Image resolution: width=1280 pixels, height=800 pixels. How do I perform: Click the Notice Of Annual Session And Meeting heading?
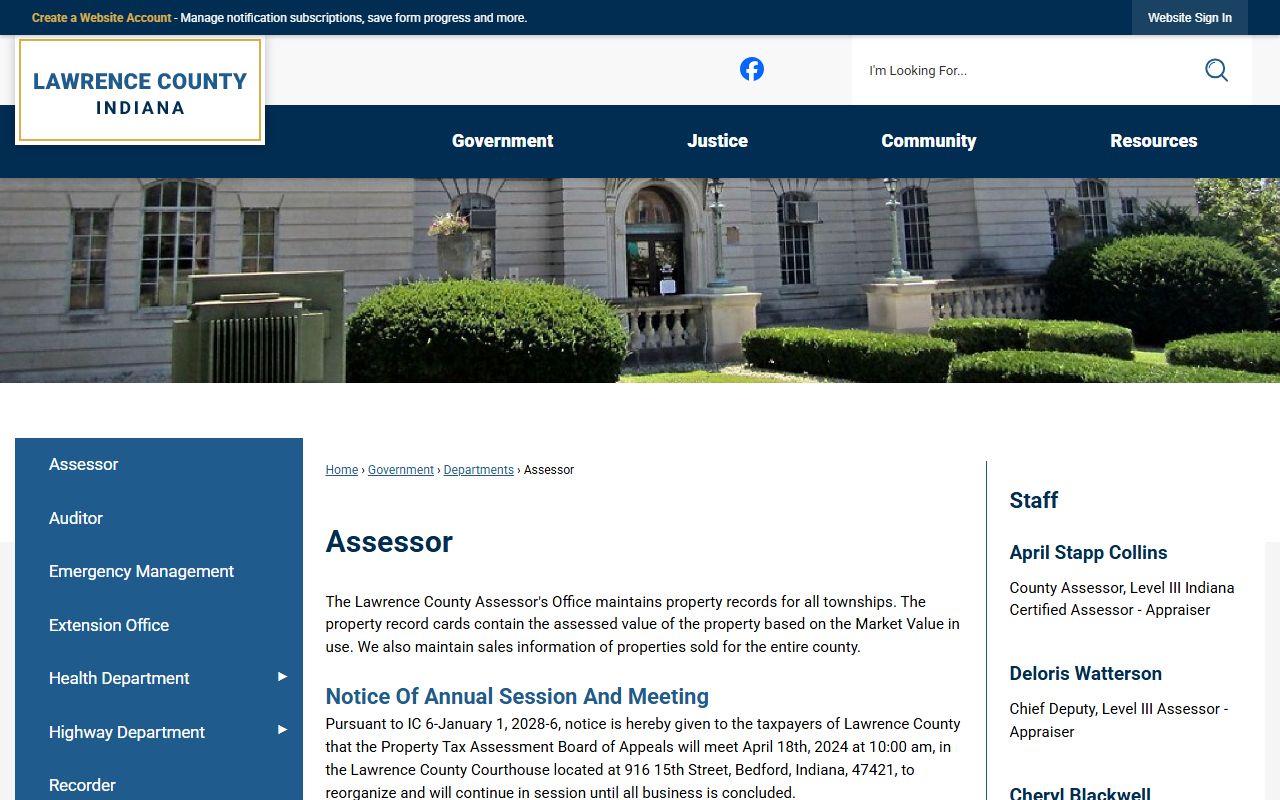coord(517,696)
